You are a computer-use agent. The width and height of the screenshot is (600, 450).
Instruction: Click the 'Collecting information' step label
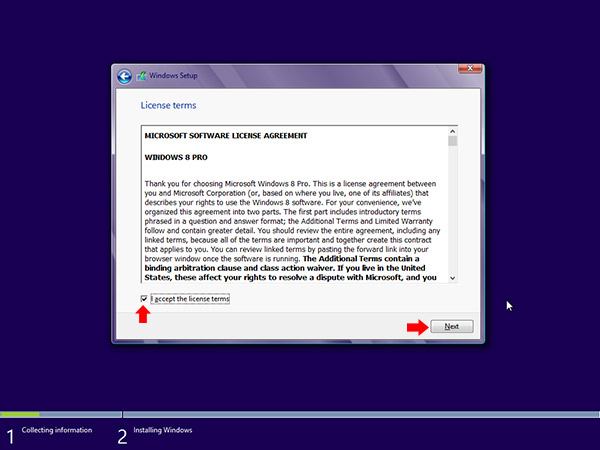[57, 430]
